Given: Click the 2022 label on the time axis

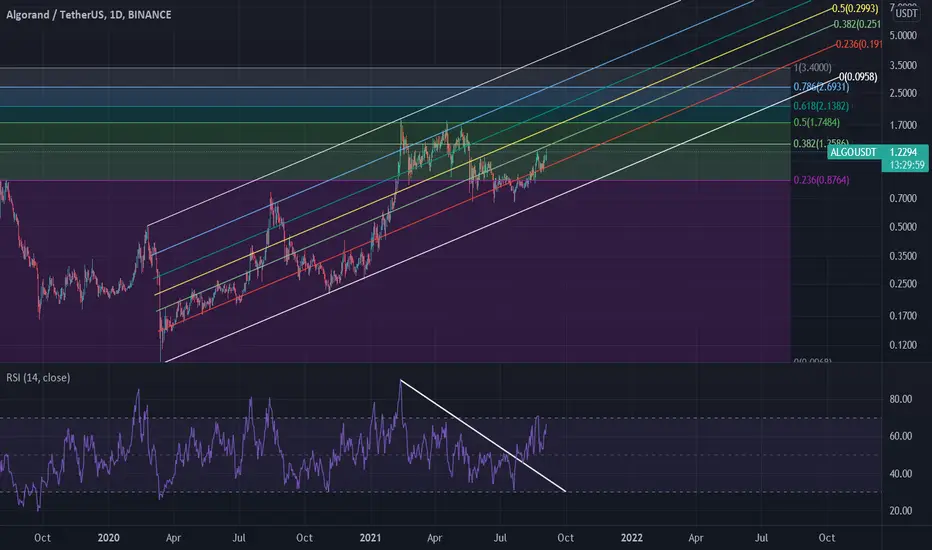Looking at the screenshot, I should 632,538.
